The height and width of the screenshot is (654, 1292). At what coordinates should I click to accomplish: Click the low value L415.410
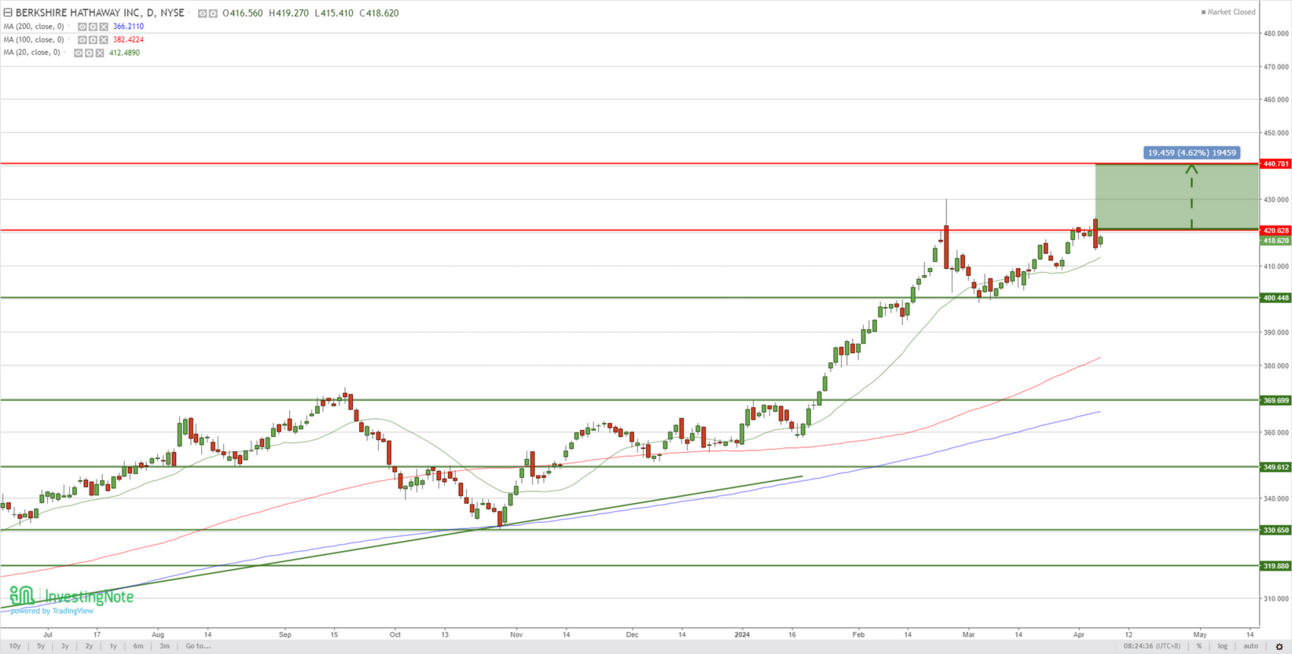point(334,13)
